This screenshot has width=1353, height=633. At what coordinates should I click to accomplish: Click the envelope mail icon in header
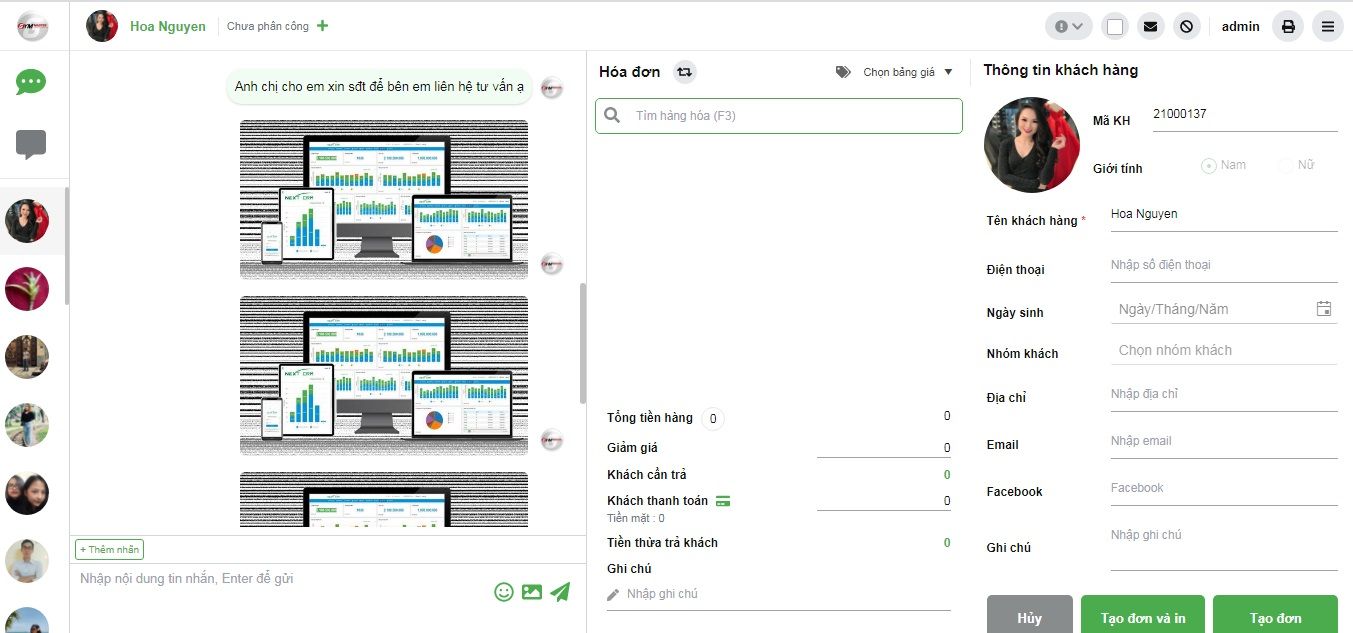pos(1150,27)
